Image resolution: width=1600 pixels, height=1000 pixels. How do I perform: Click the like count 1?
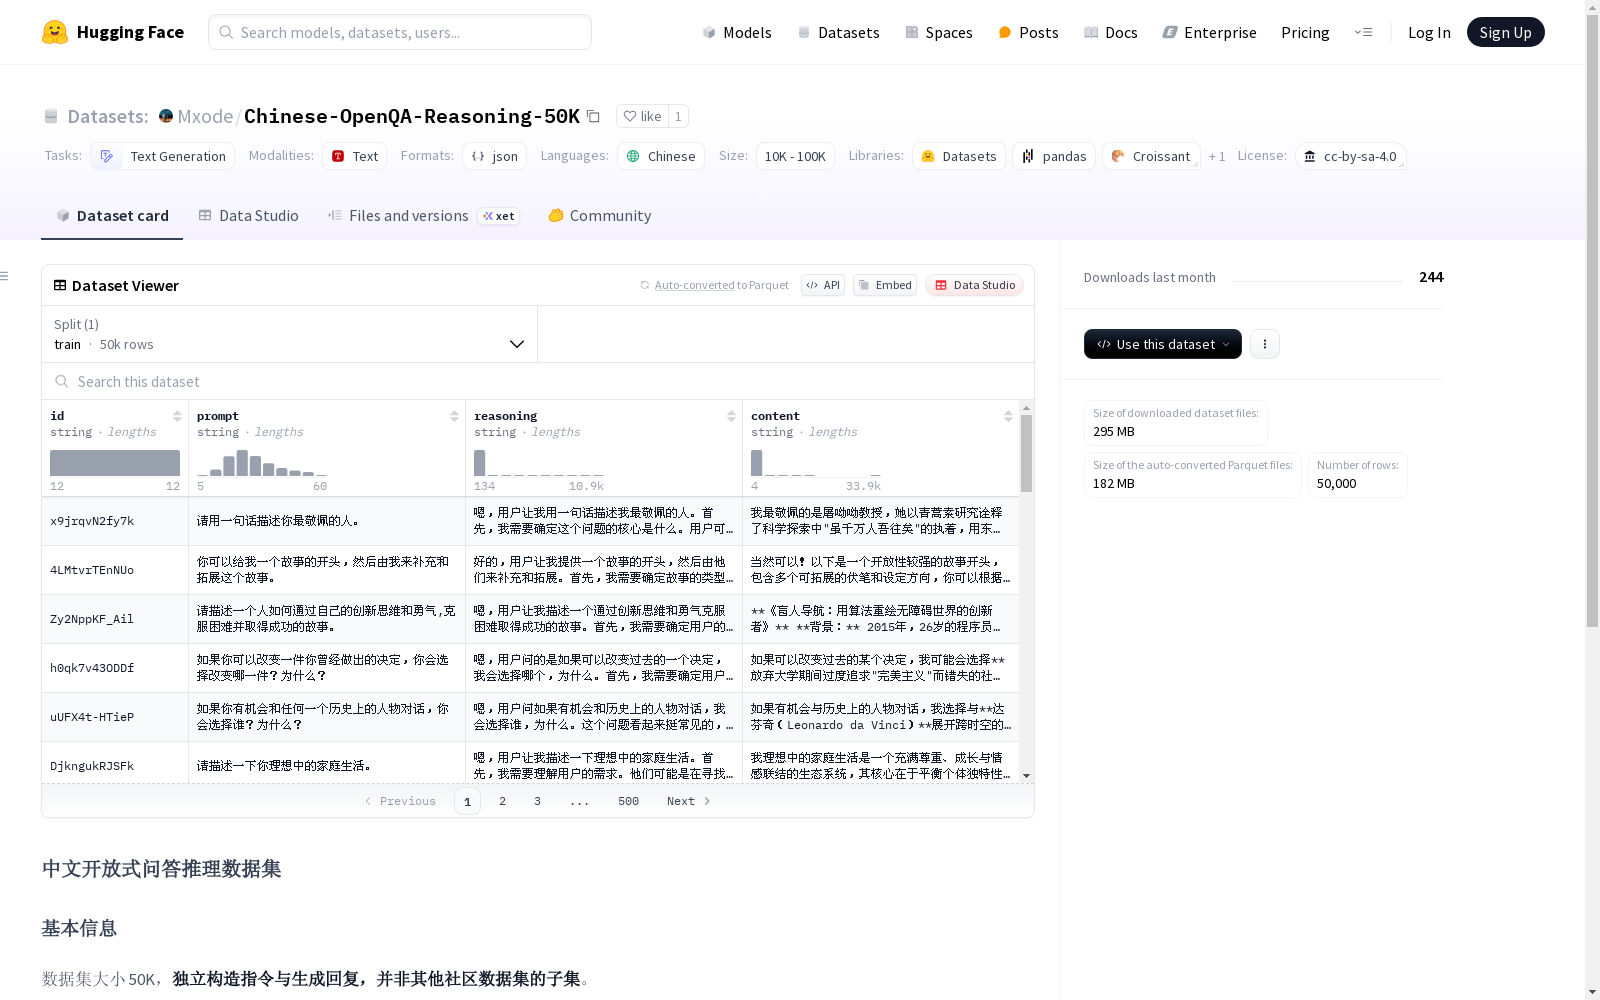point(678,116)
